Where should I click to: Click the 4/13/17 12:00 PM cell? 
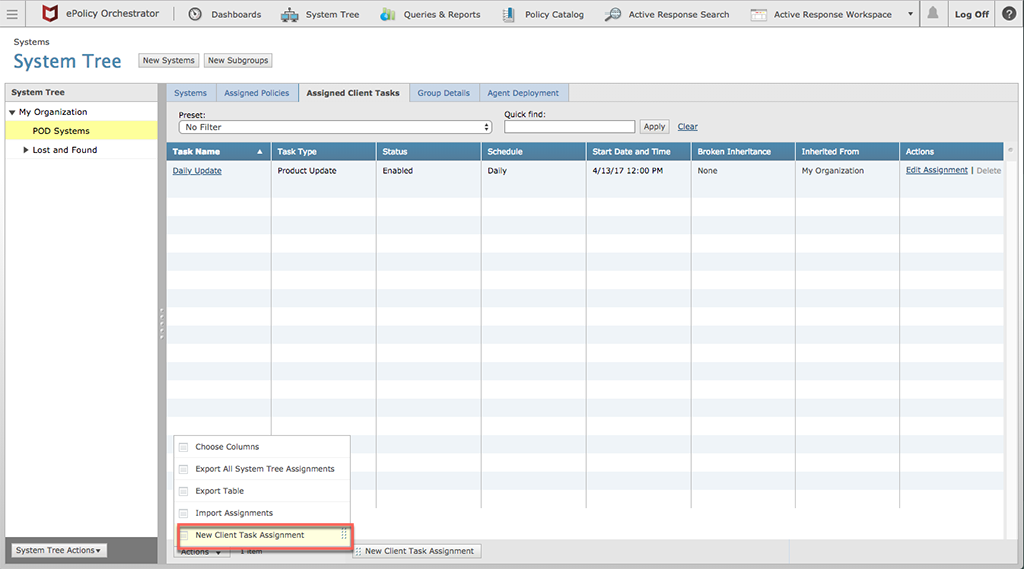(628, 171)
